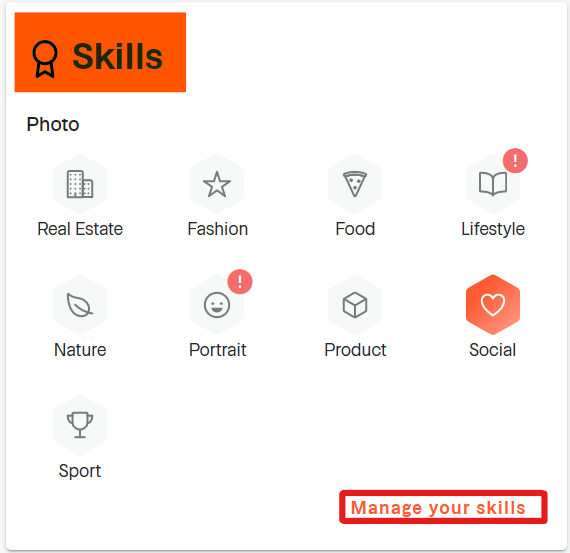The height and width of the screenshot is (553, 570).
Task: Click the Product text label
Action: pyautogui.click(x=355, y=350)
